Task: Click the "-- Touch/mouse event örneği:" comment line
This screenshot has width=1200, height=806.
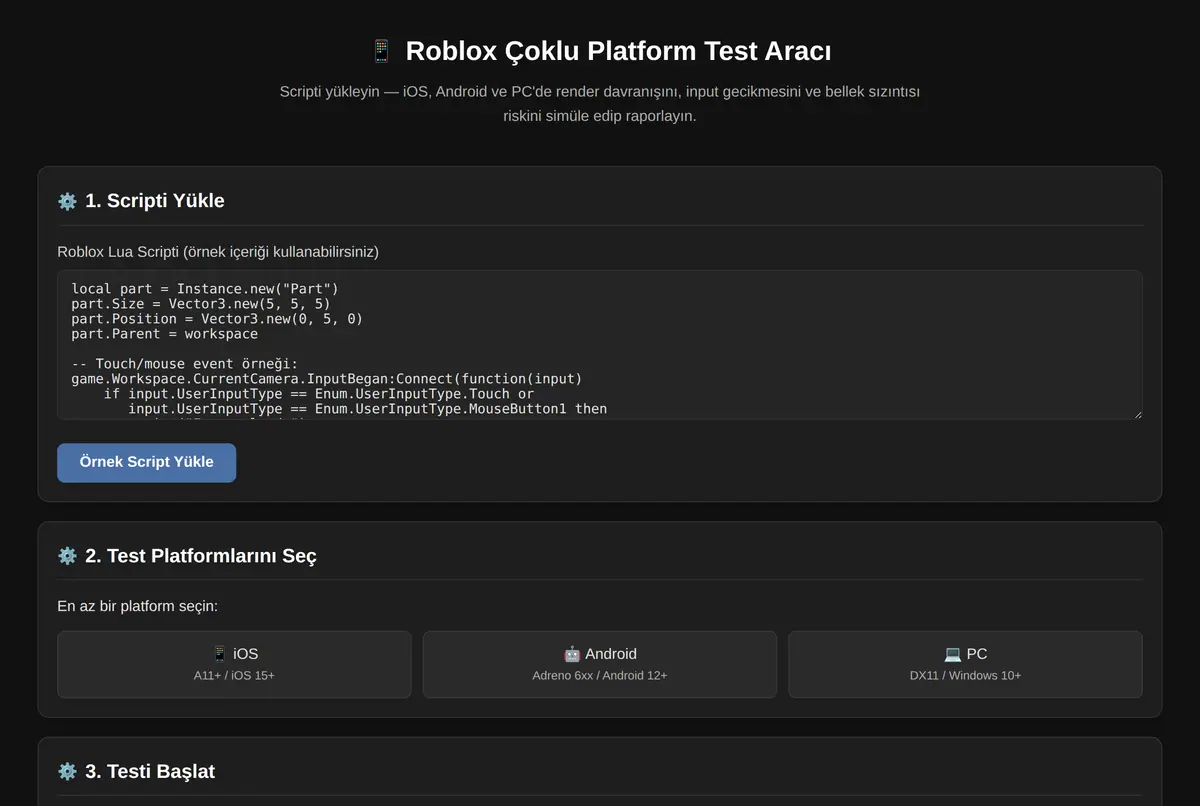Action: click(x=185, y=364)
